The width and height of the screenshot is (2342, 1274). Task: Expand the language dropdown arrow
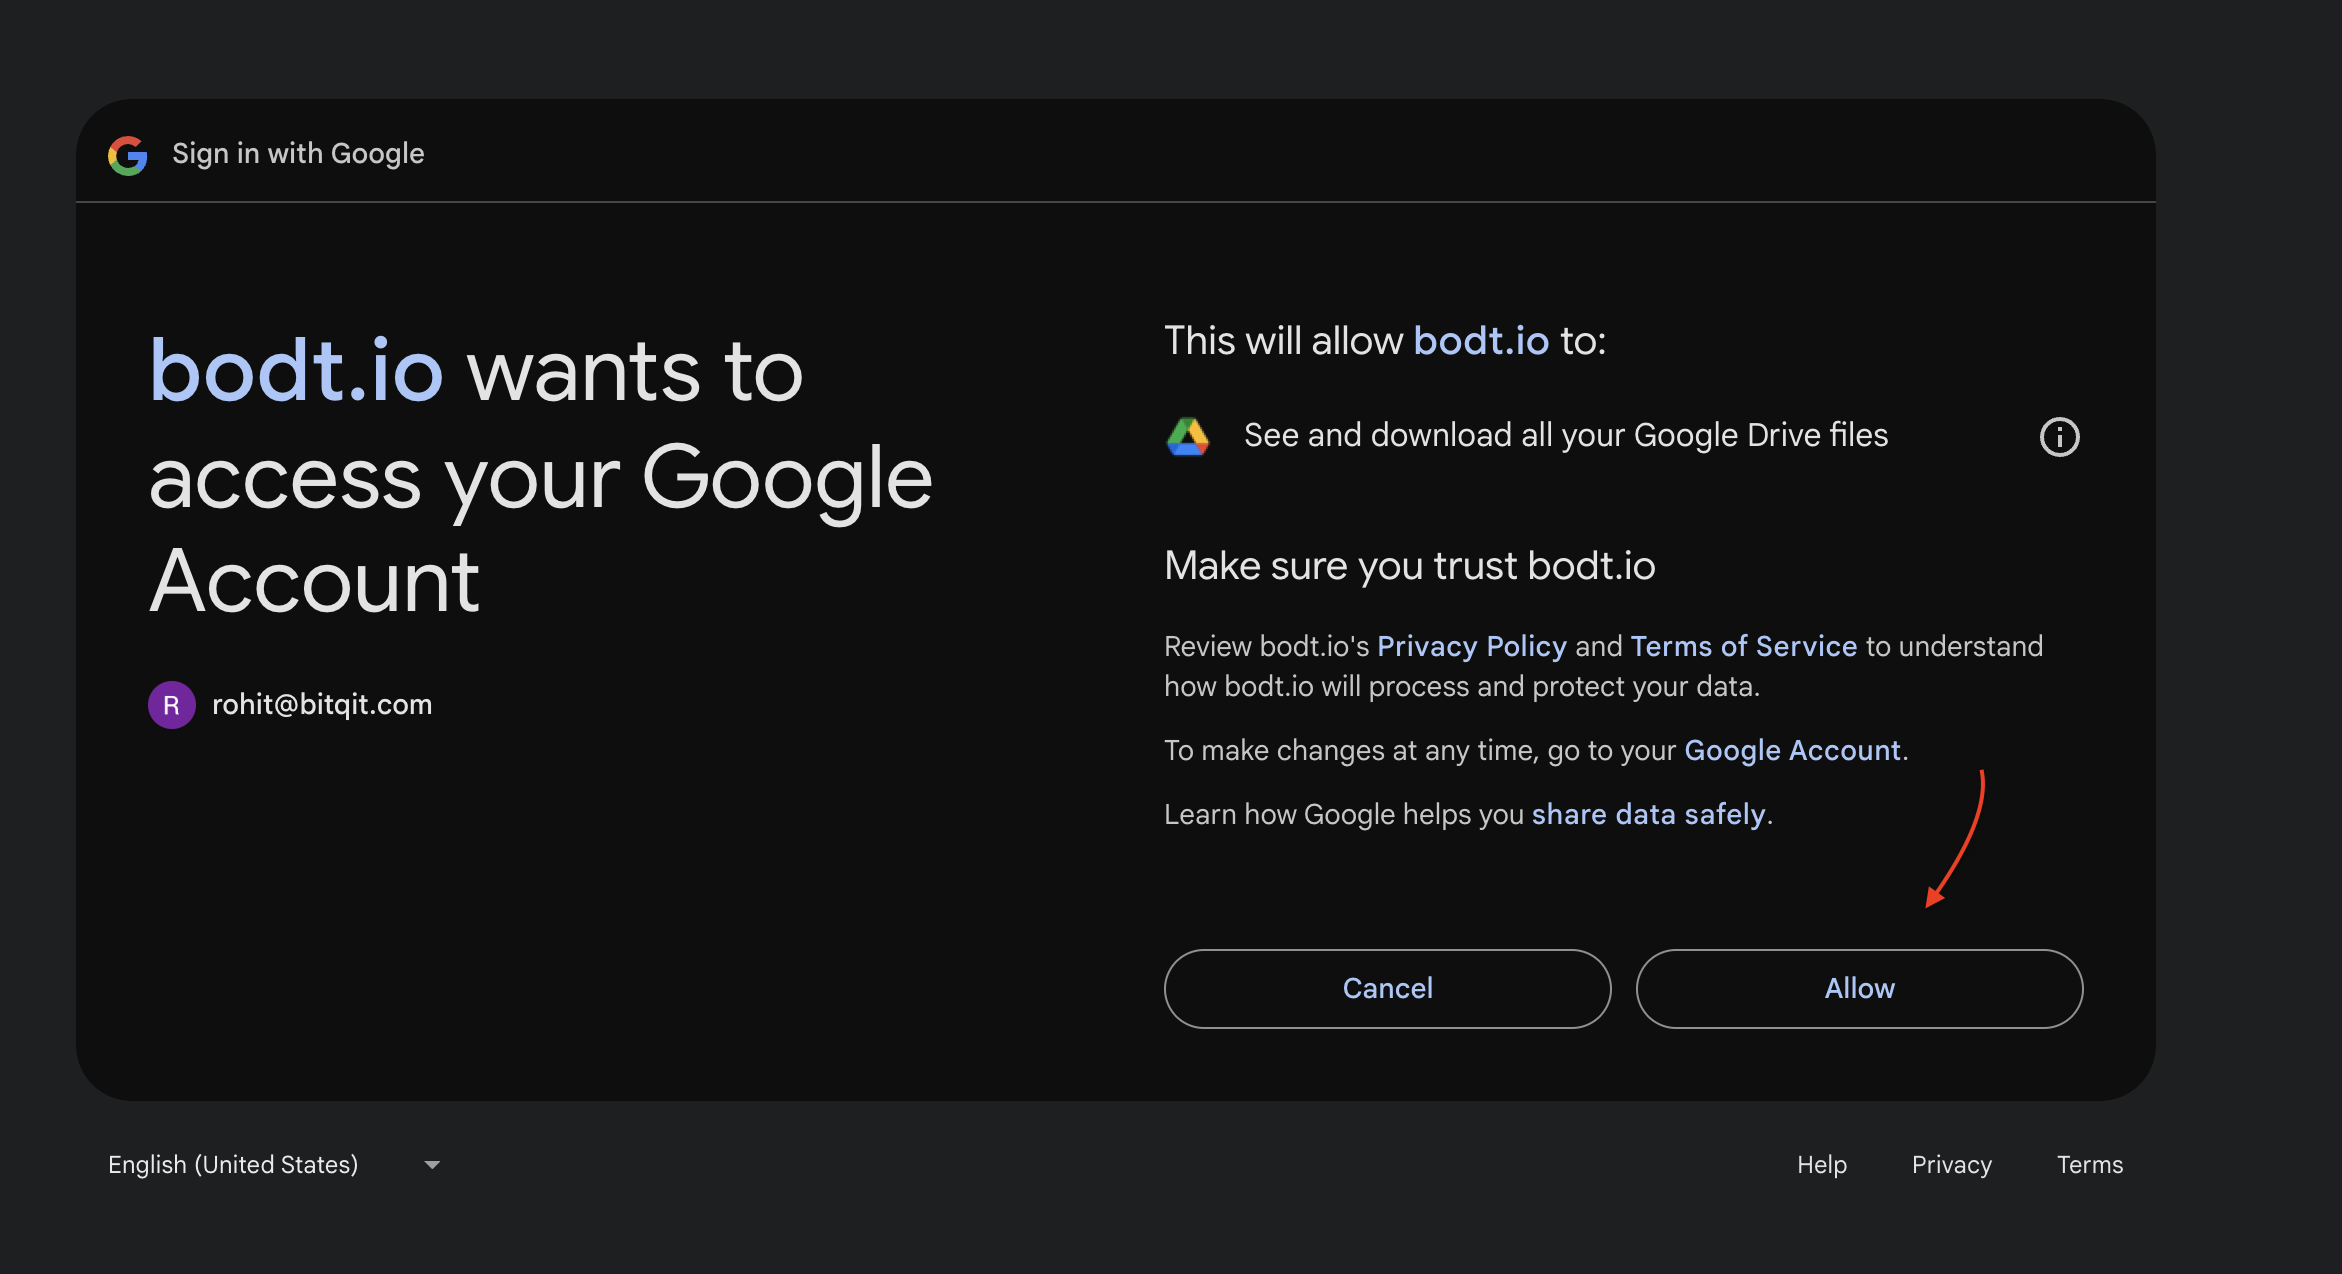(432, 1165)
